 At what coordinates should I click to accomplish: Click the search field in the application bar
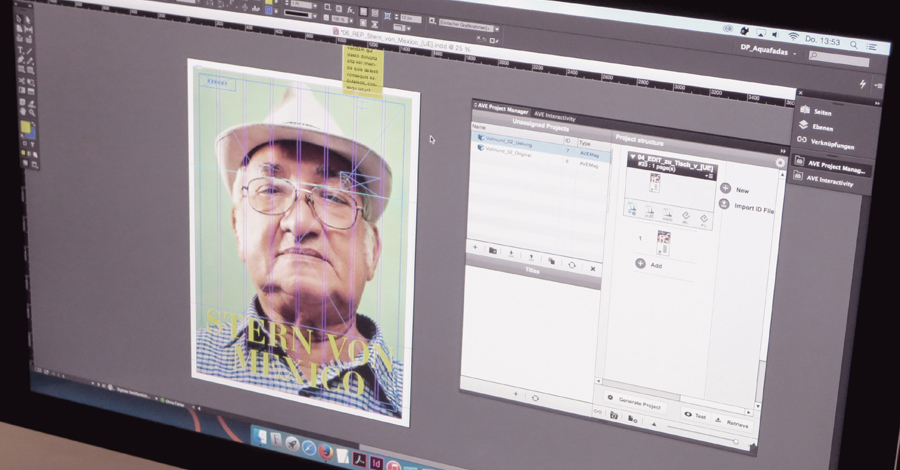[838, 59]
